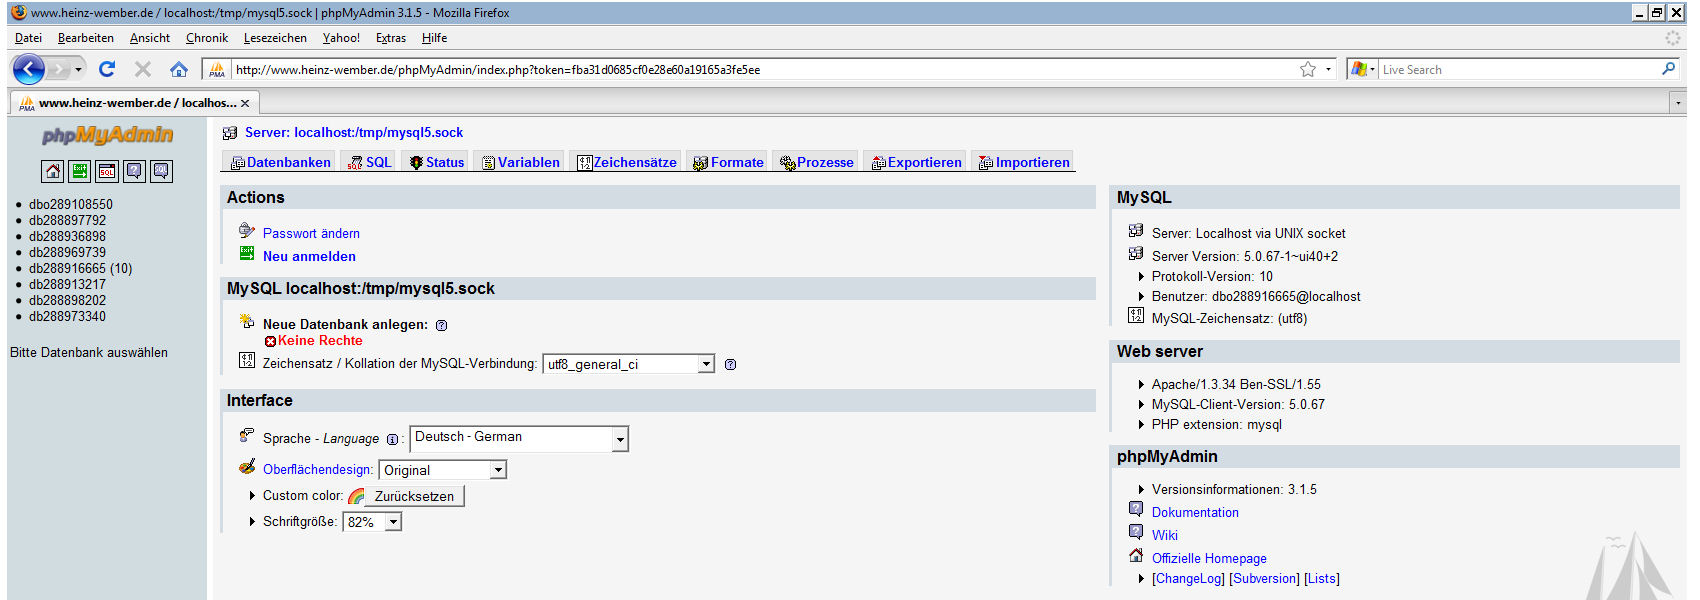The height and width of the screenshot is (600, 1700).
Task: Open the Datei menu
Action: 28,38
